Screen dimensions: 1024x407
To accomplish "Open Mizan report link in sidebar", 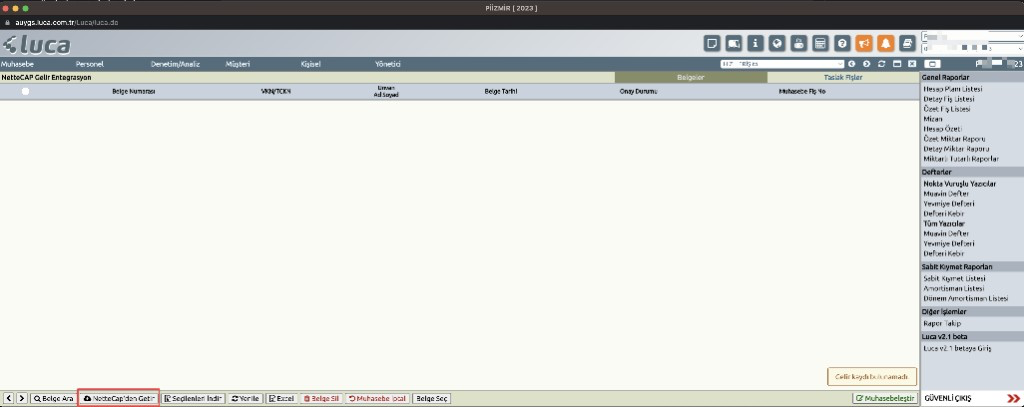I will click(x=933, y=119).
